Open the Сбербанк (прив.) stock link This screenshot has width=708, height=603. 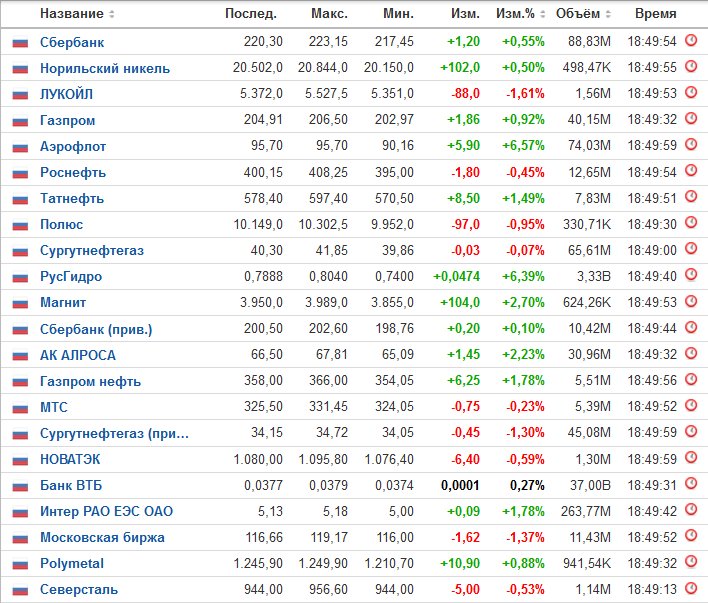[x=96, y=329]
